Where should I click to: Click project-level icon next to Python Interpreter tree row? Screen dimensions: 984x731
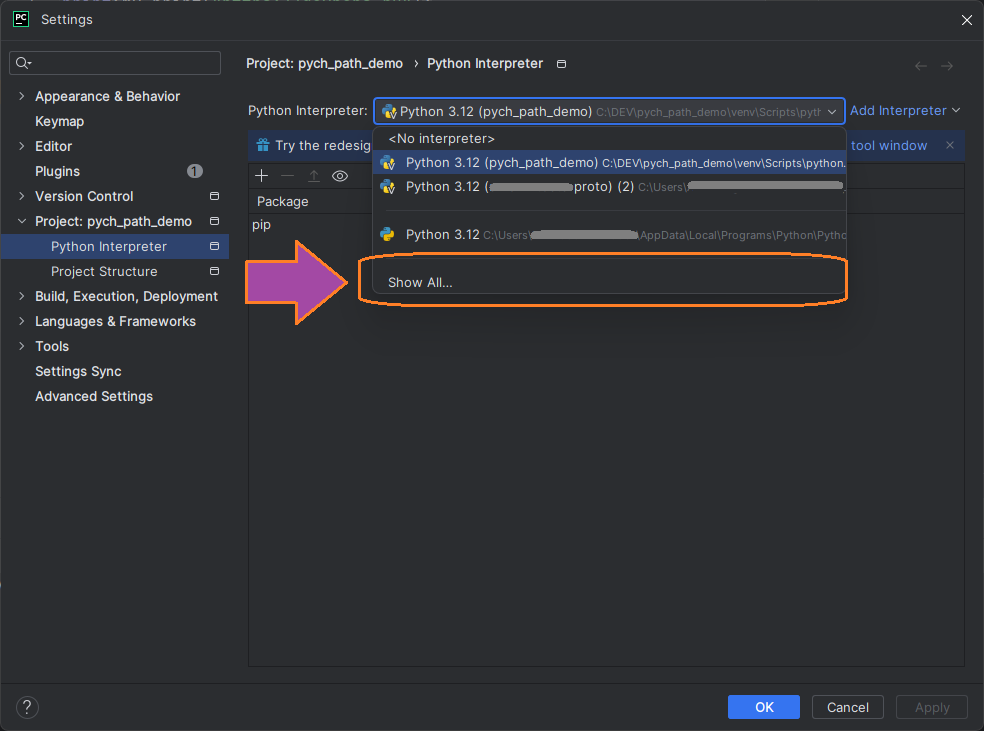[x=214, y=246]
